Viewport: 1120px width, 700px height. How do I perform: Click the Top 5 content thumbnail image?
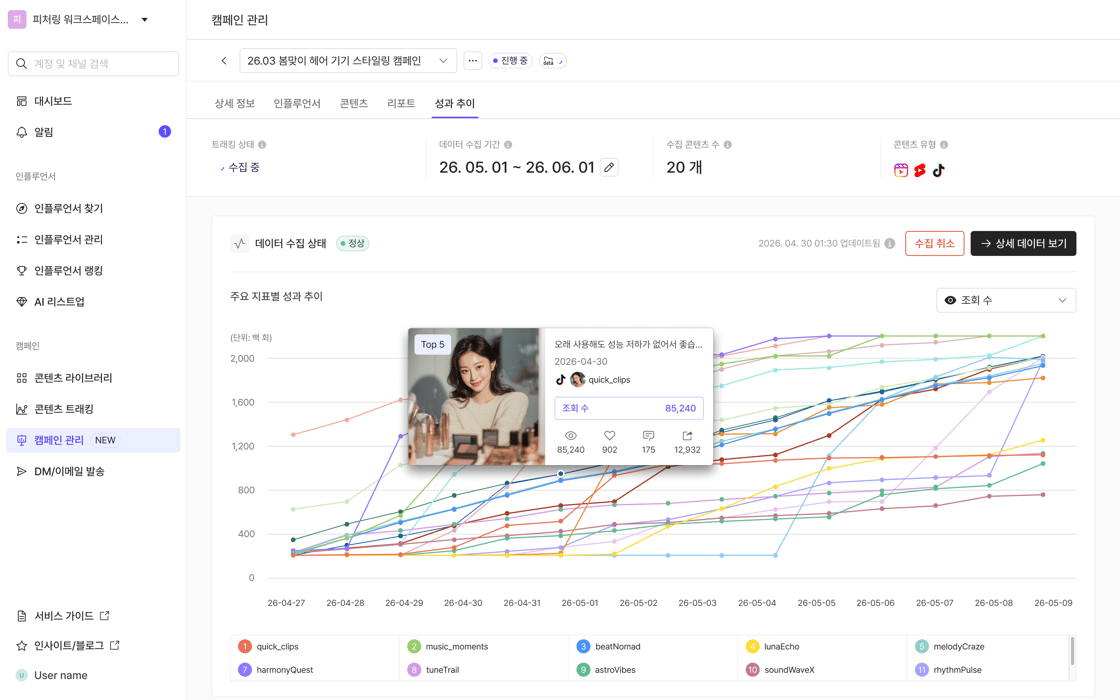(472, 396)
